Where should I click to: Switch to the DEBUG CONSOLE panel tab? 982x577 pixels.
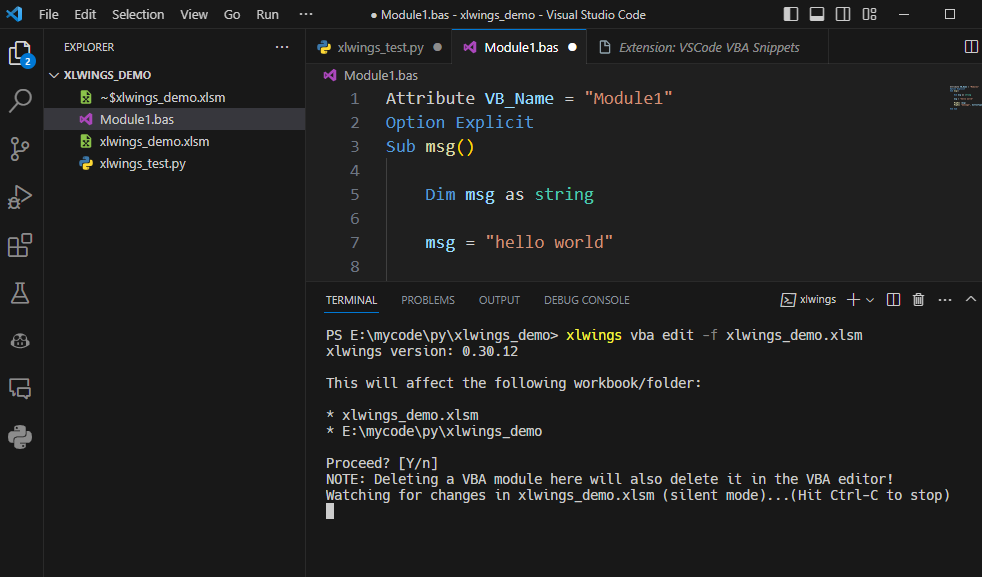586,300
